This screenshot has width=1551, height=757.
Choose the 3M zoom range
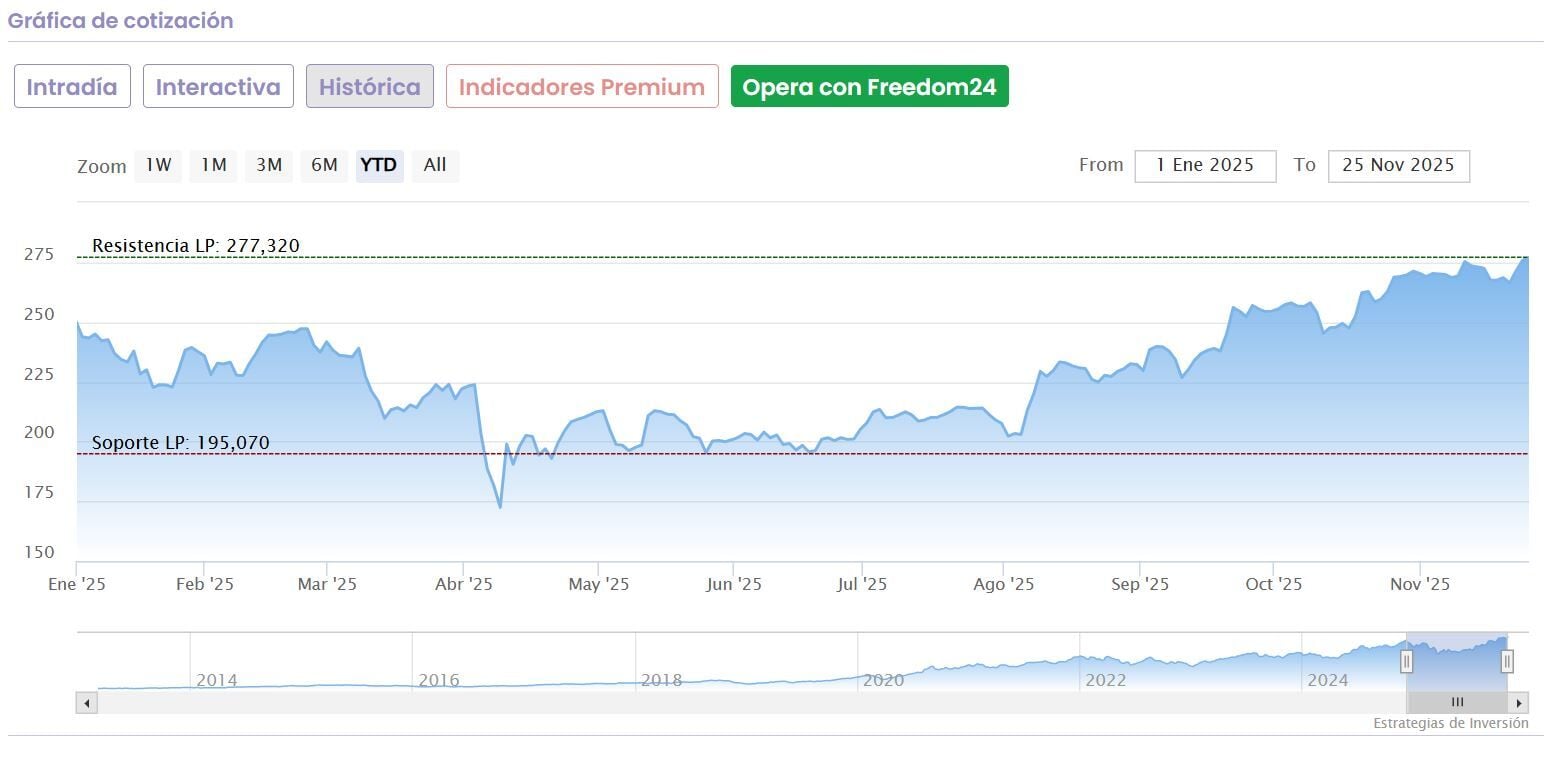click(x=269, y=165)
